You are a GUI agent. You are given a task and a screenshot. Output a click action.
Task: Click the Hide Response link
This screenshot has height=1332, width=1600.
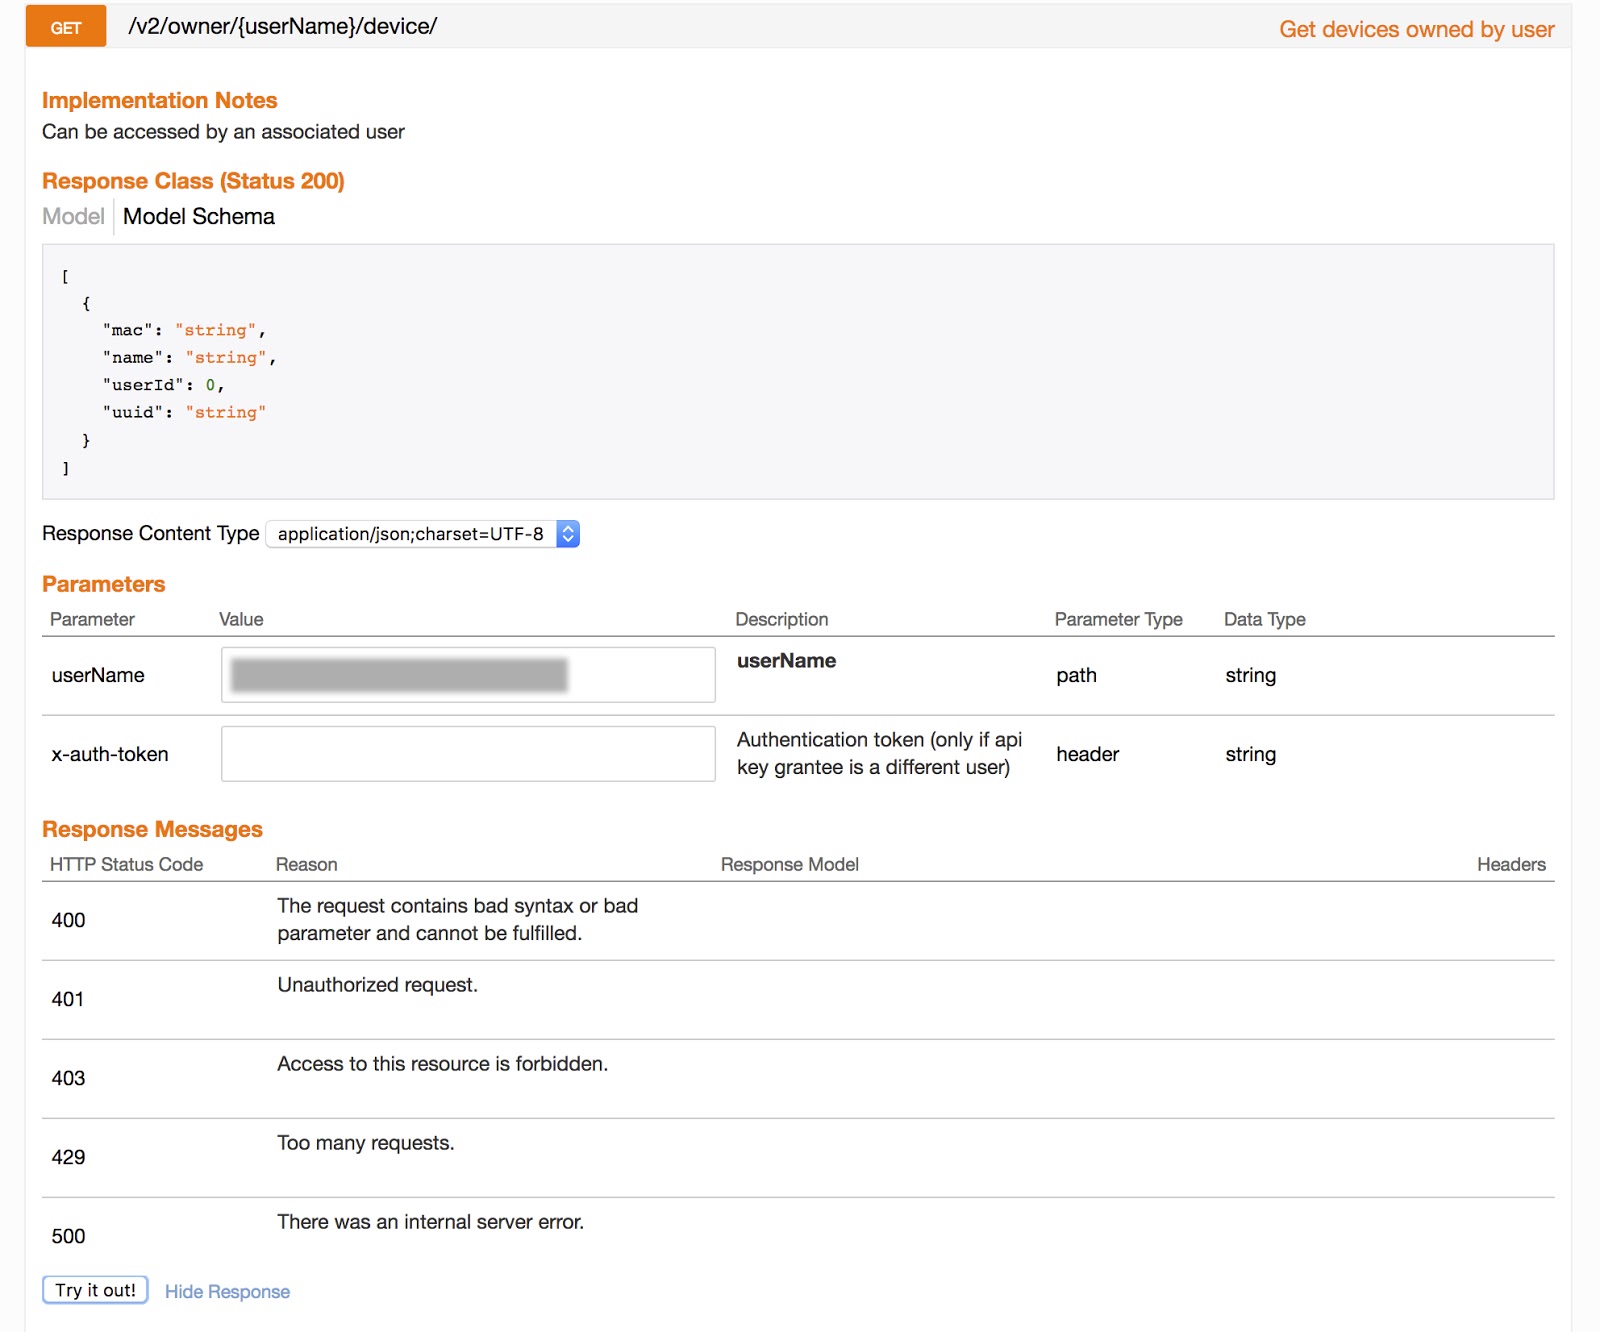point(227,1291)
